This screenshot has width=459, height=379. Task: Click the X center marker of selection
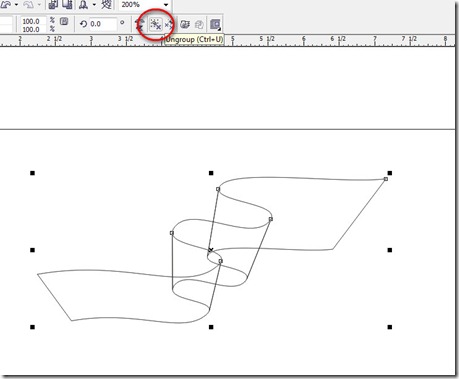(211, 250)
